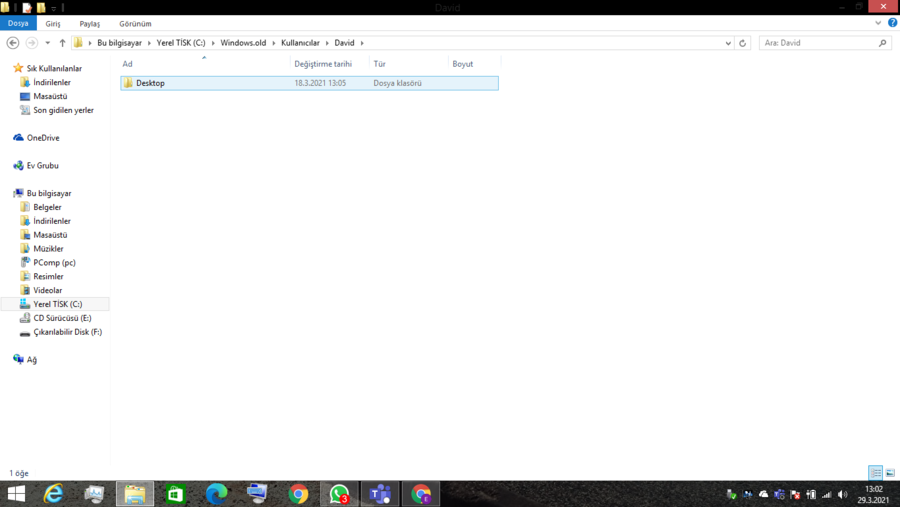
Task: Click the volume icon in the system tray
Action: click(x=842, y=494)
